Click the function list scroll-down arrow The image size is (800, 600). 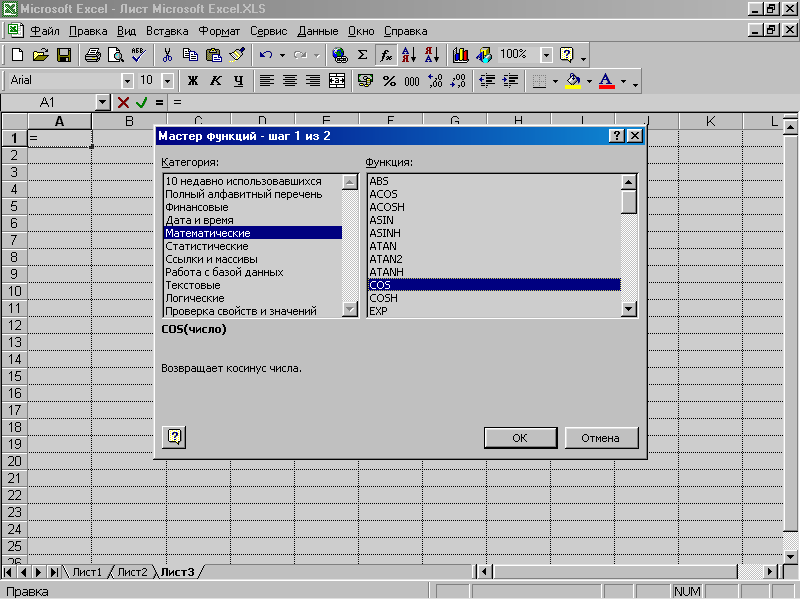click(x=629, y=309)
